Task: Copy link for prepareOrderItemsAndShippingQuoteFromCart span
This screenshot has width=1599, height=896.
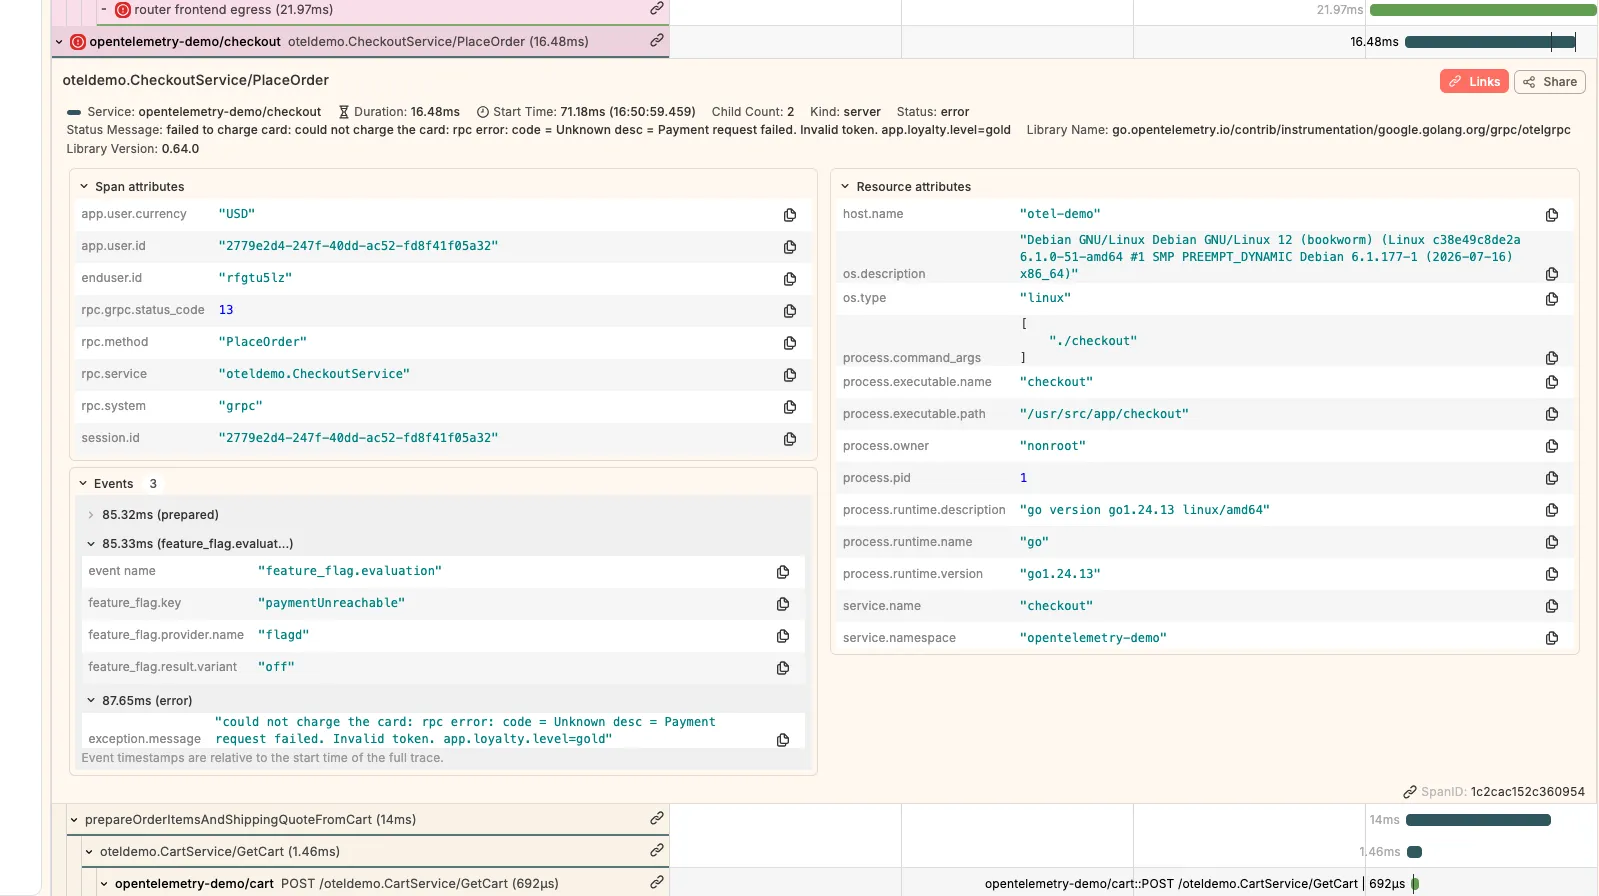Action: 657,818
